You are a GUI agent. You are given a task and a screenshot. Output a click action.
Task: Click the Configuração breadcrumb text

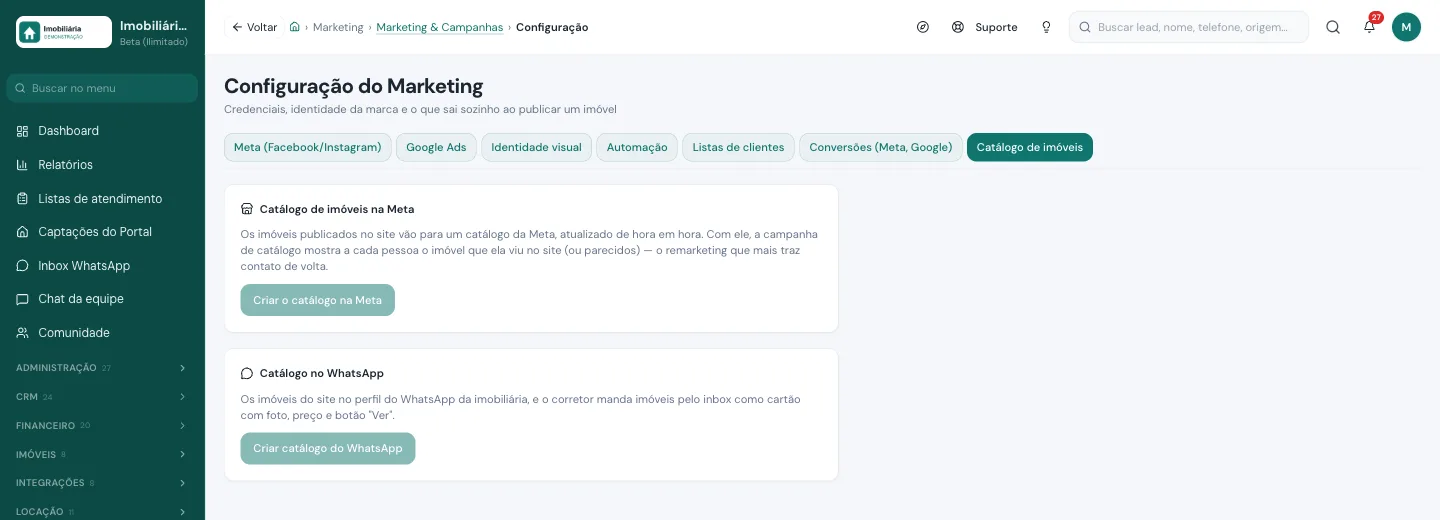[552, 27]
